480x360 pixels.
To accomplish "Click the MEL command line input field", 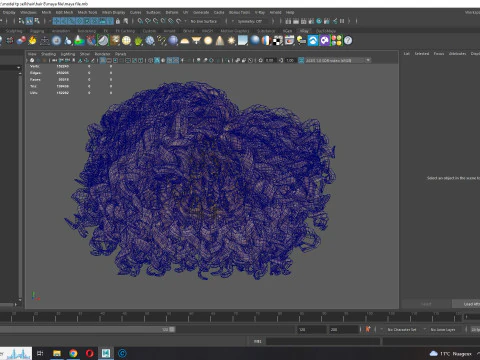I will tap(323, 341).
